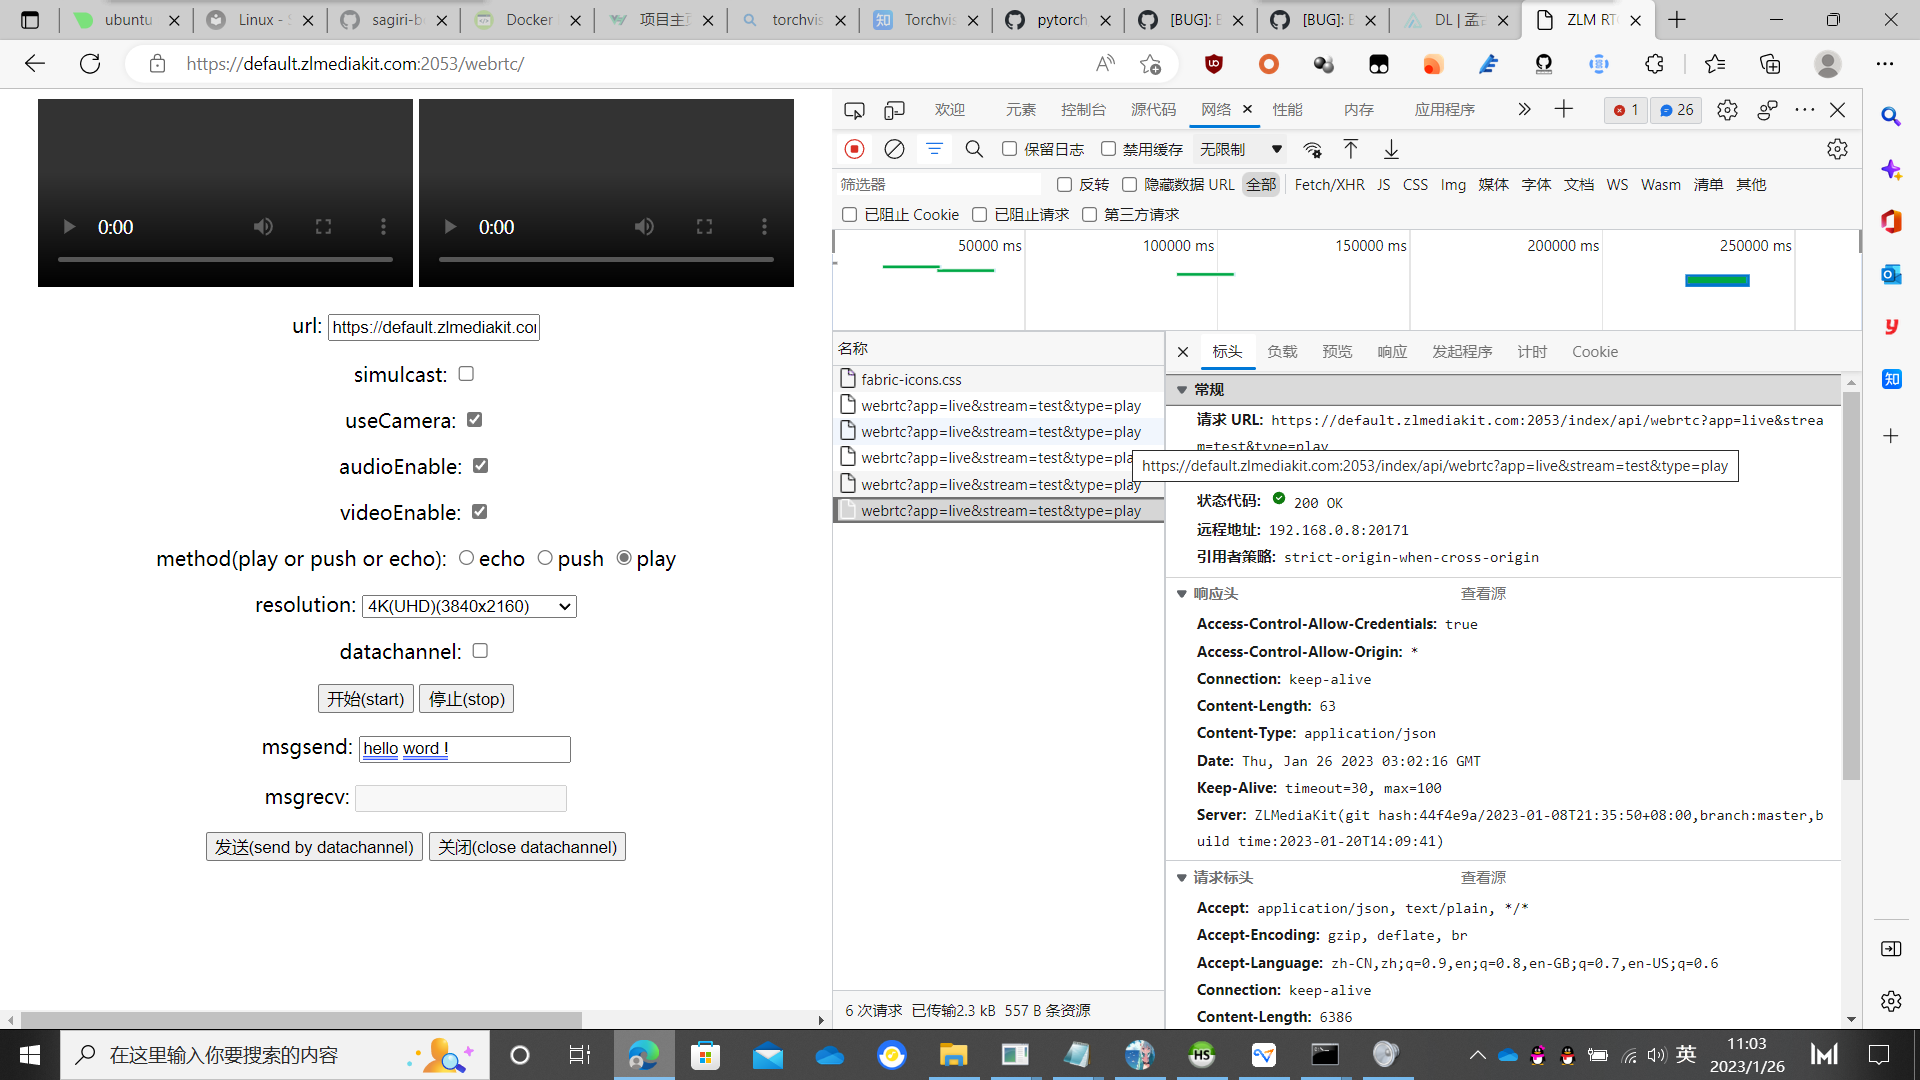Screen dimensions: 1920x1080
Task: Check the 禁用缓存 checkbox
Action: tap(1109, 148)
